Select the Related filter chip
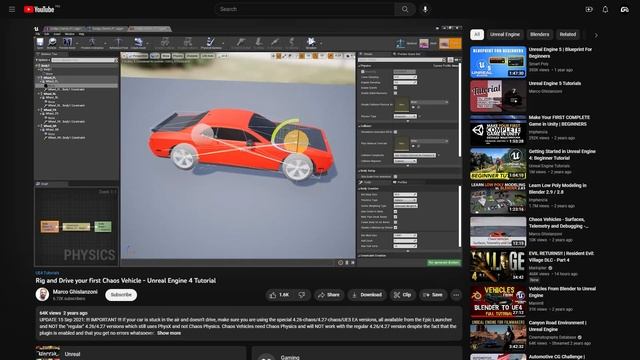Screen dimensions: 640x360 (567, 34)
